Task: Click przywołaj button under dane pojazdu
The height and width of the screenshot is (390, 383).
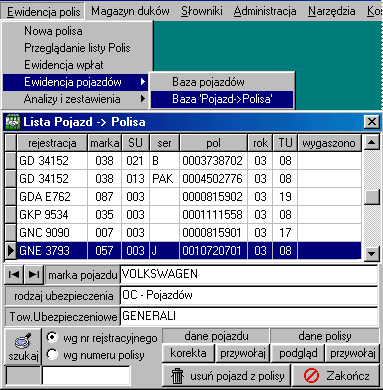Action: [x=243, y=353]
